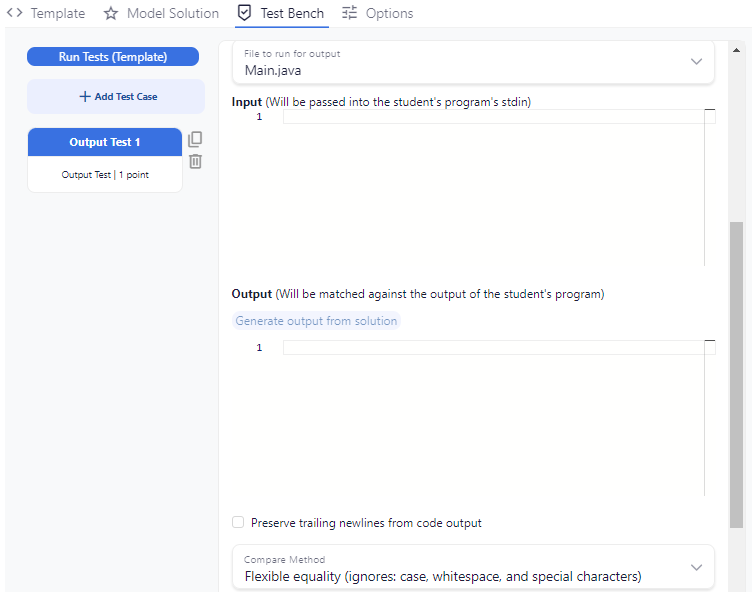Switch to the Model Solution tab

[x=161, y=13]
